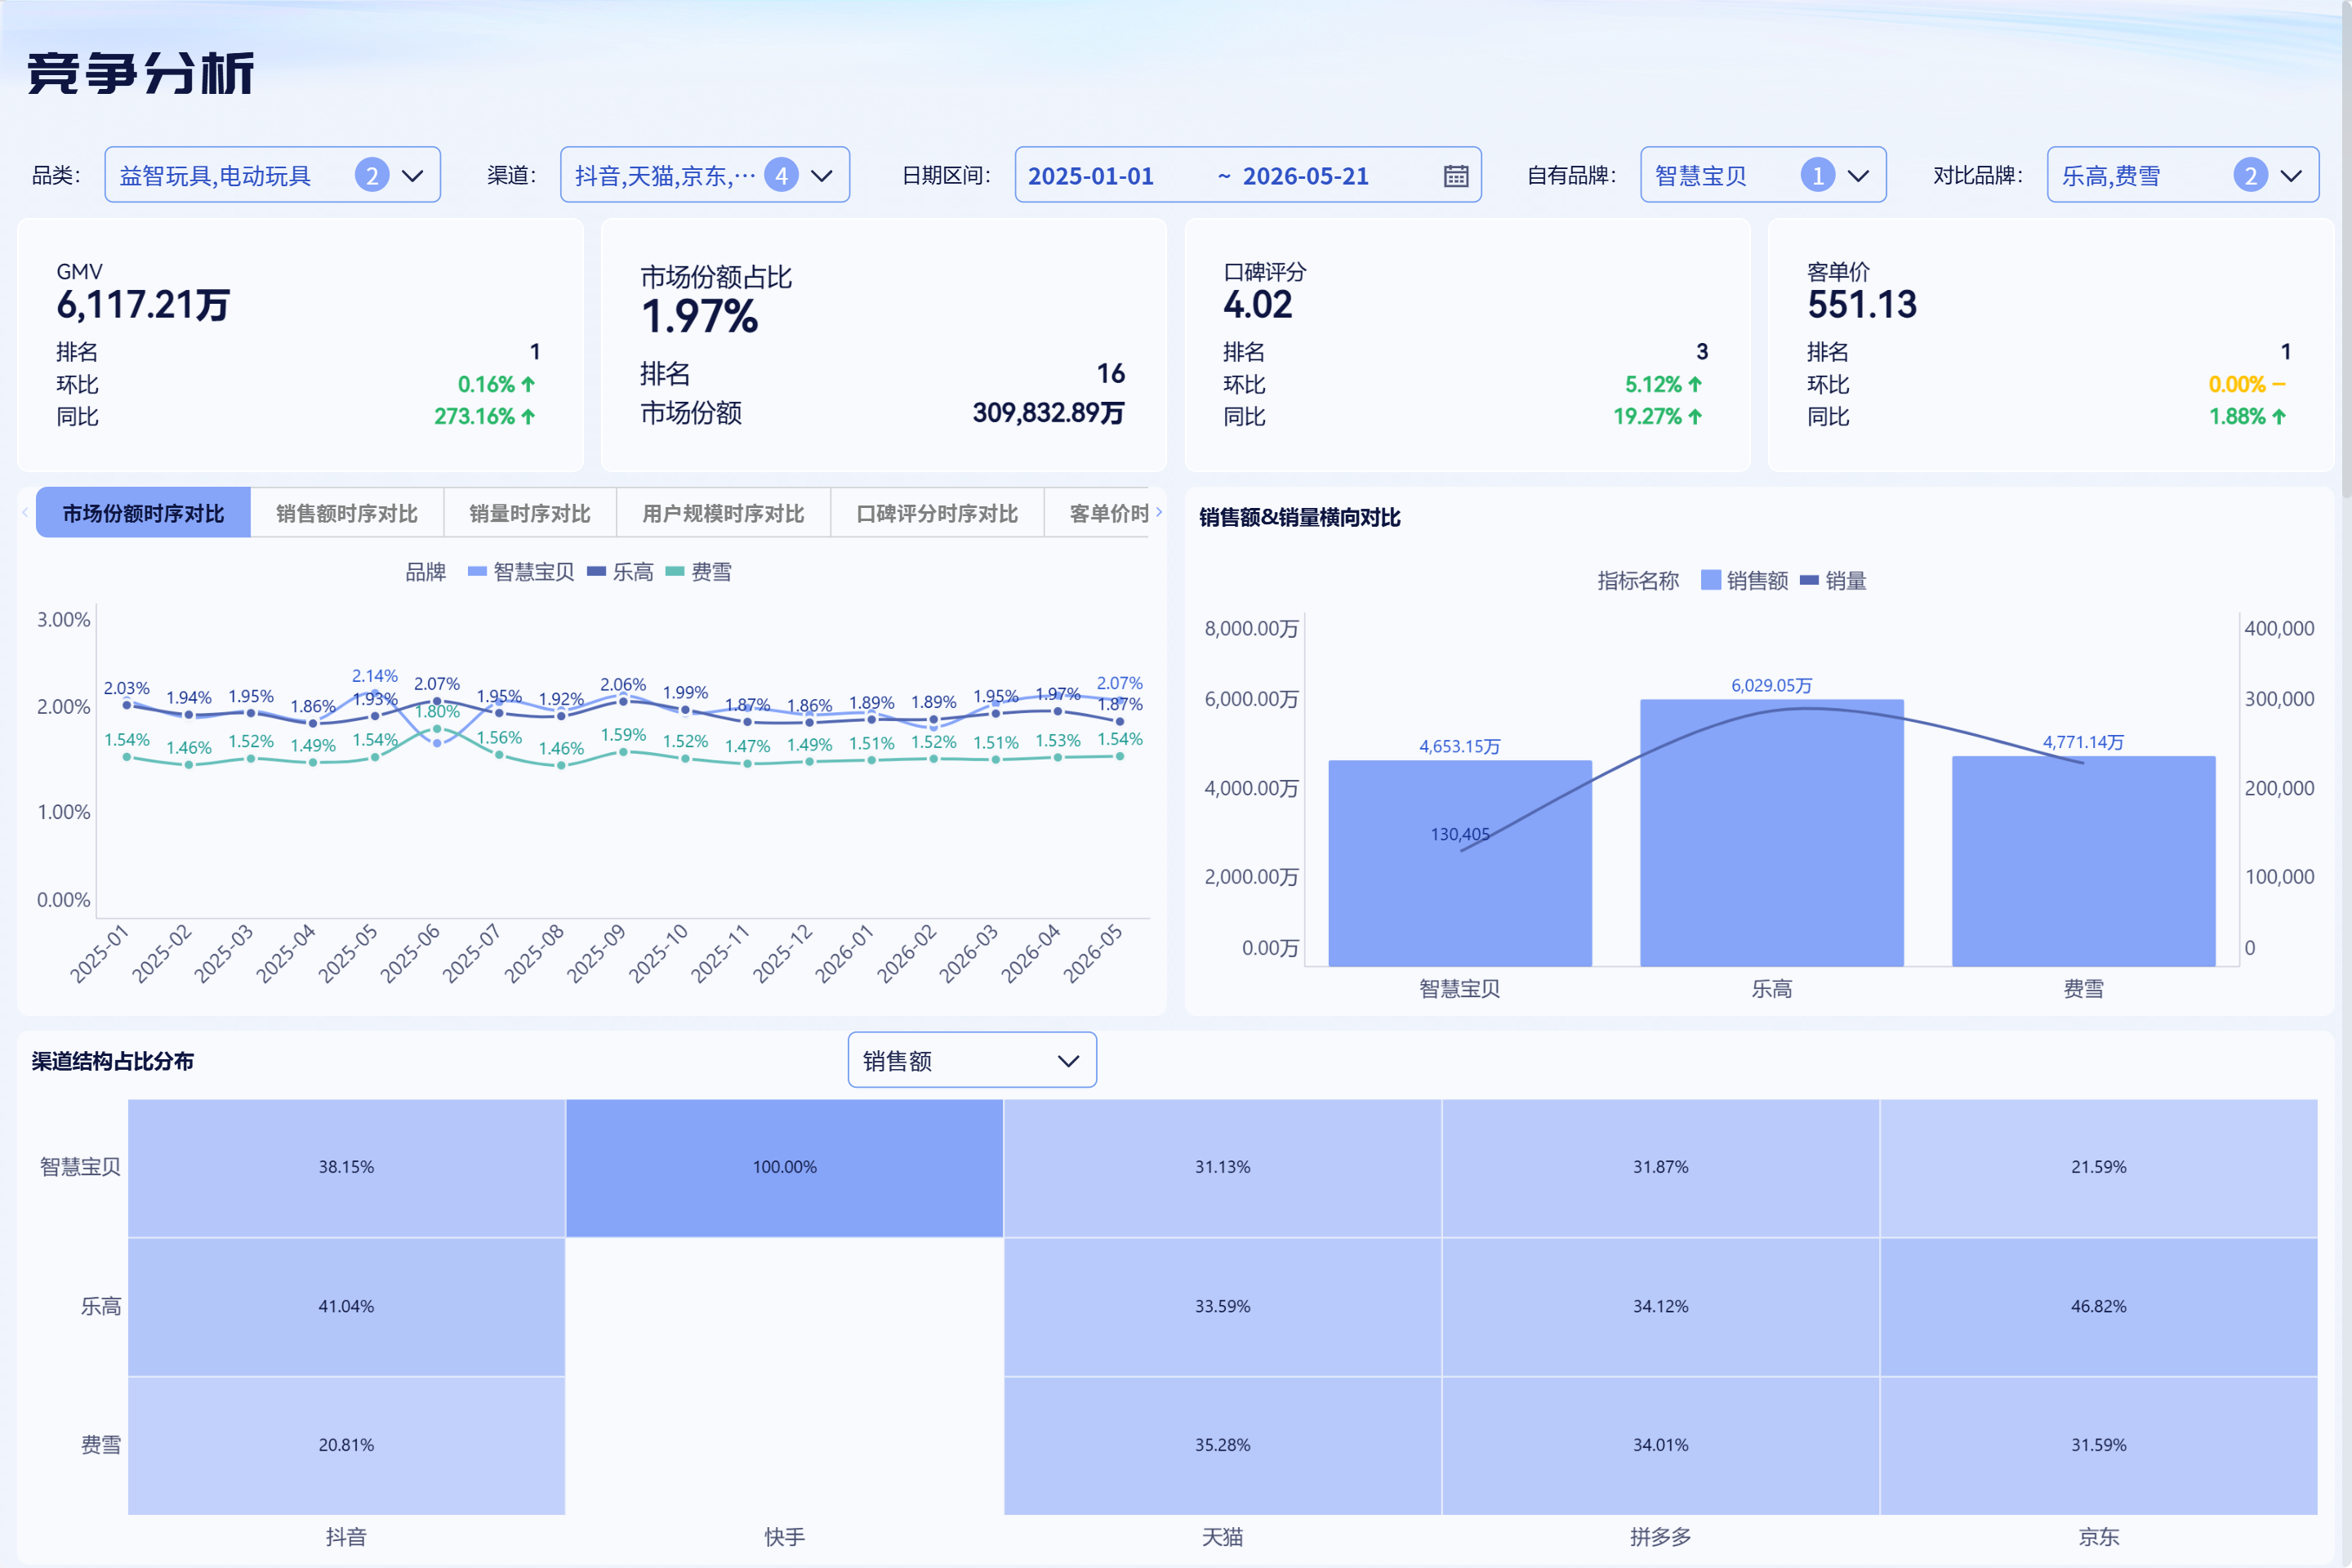This screenshot has width=2352, height=1568.
Task: Toggle the 销售额 legend in bar chart
Action: [x=1744, y=580]
